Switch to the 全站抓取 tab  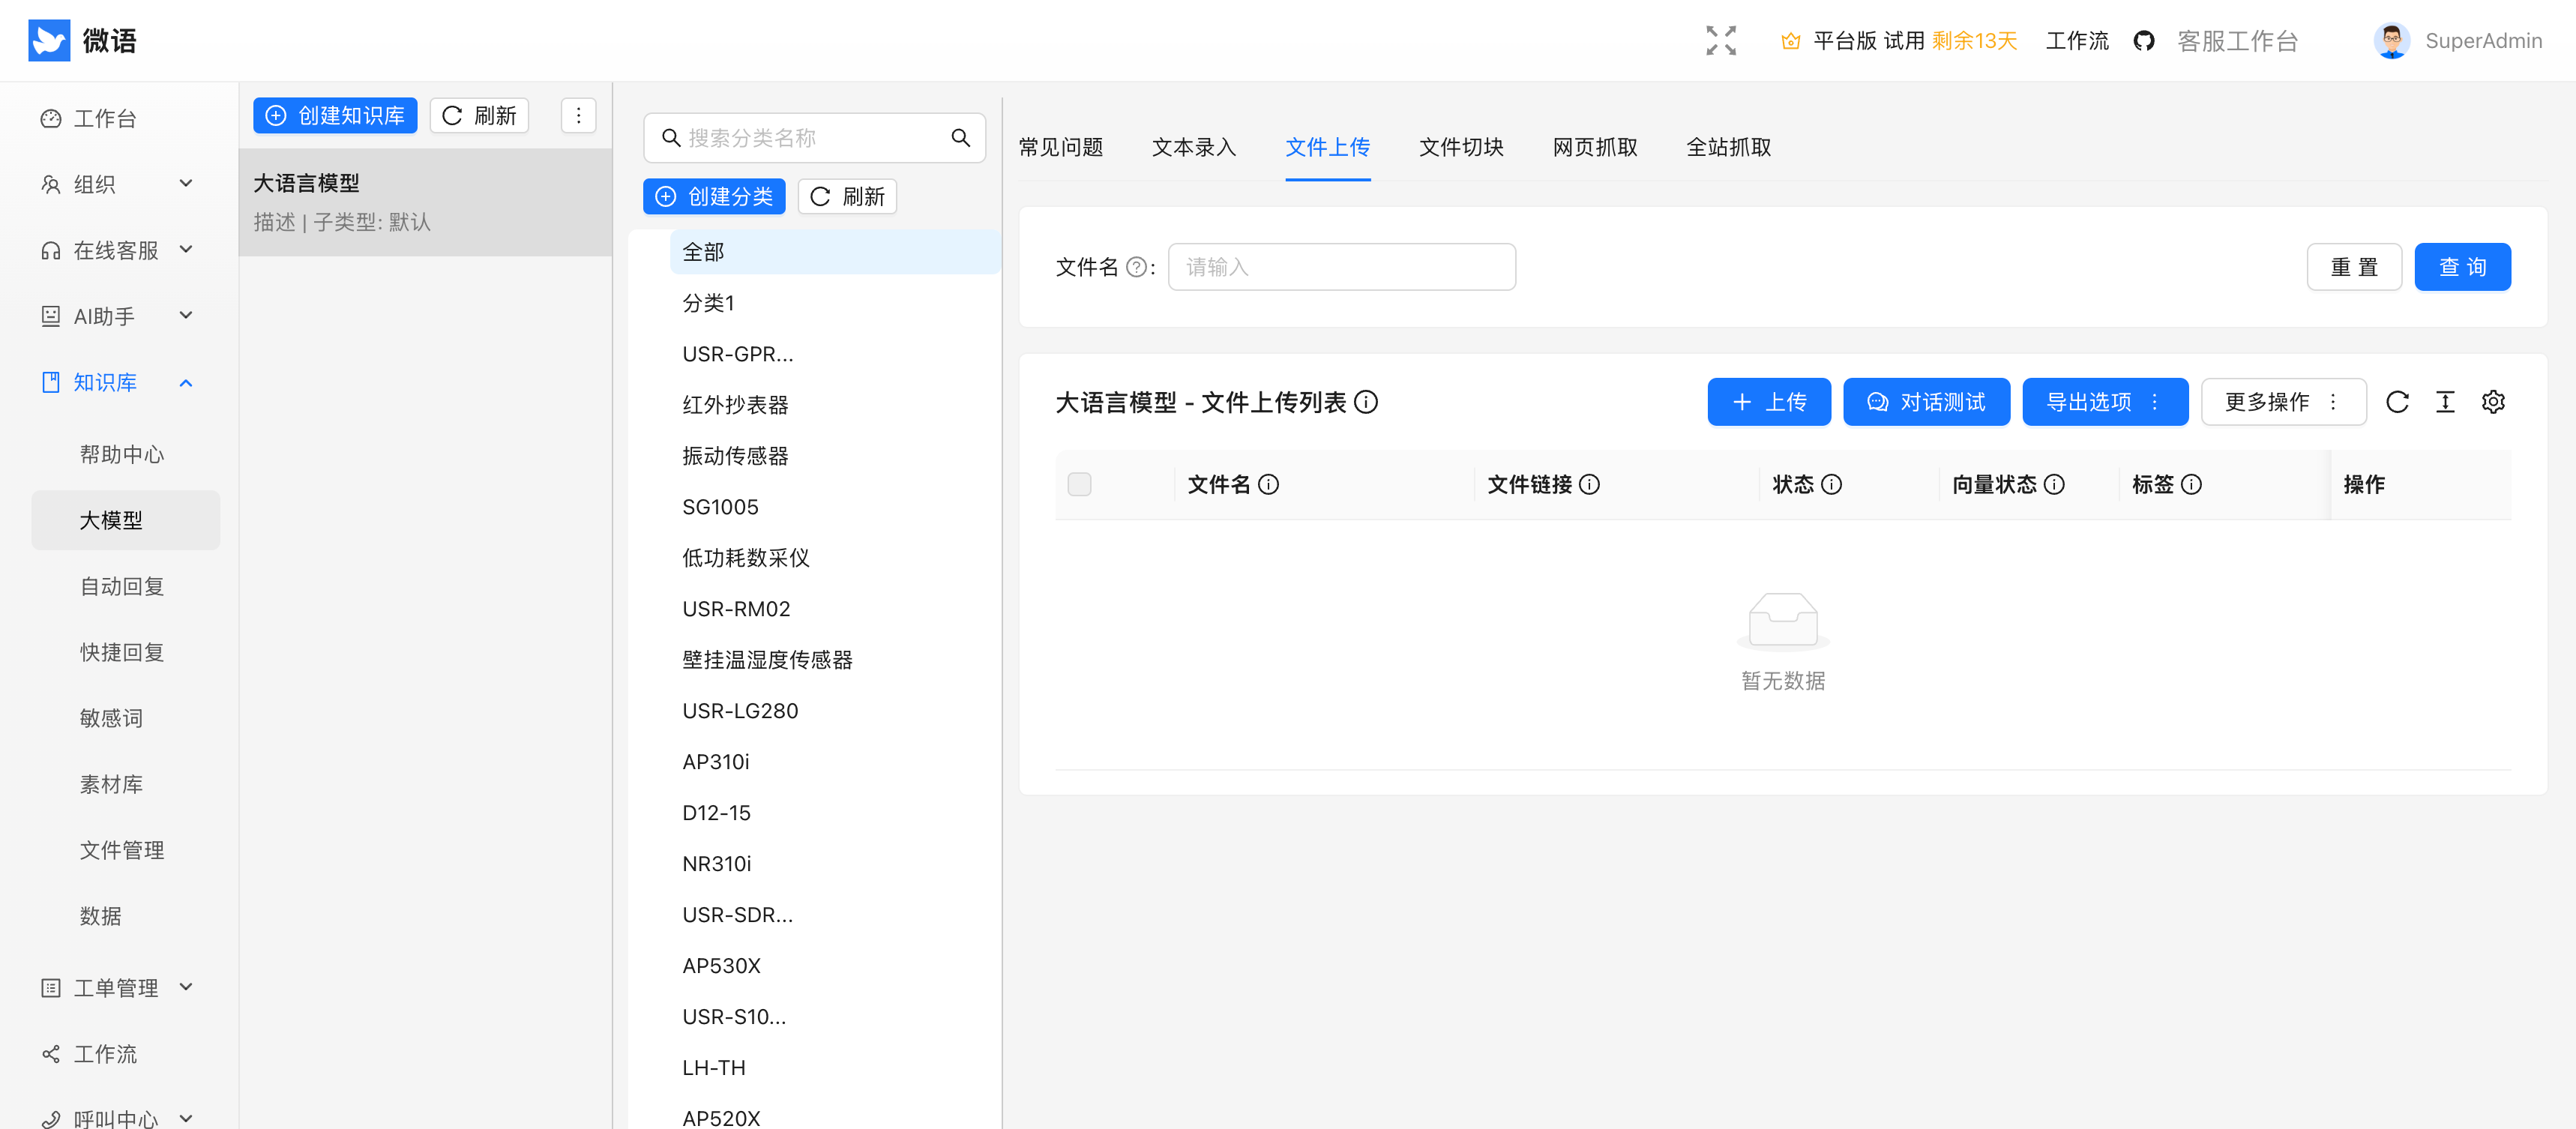(x=1728, y=147)
